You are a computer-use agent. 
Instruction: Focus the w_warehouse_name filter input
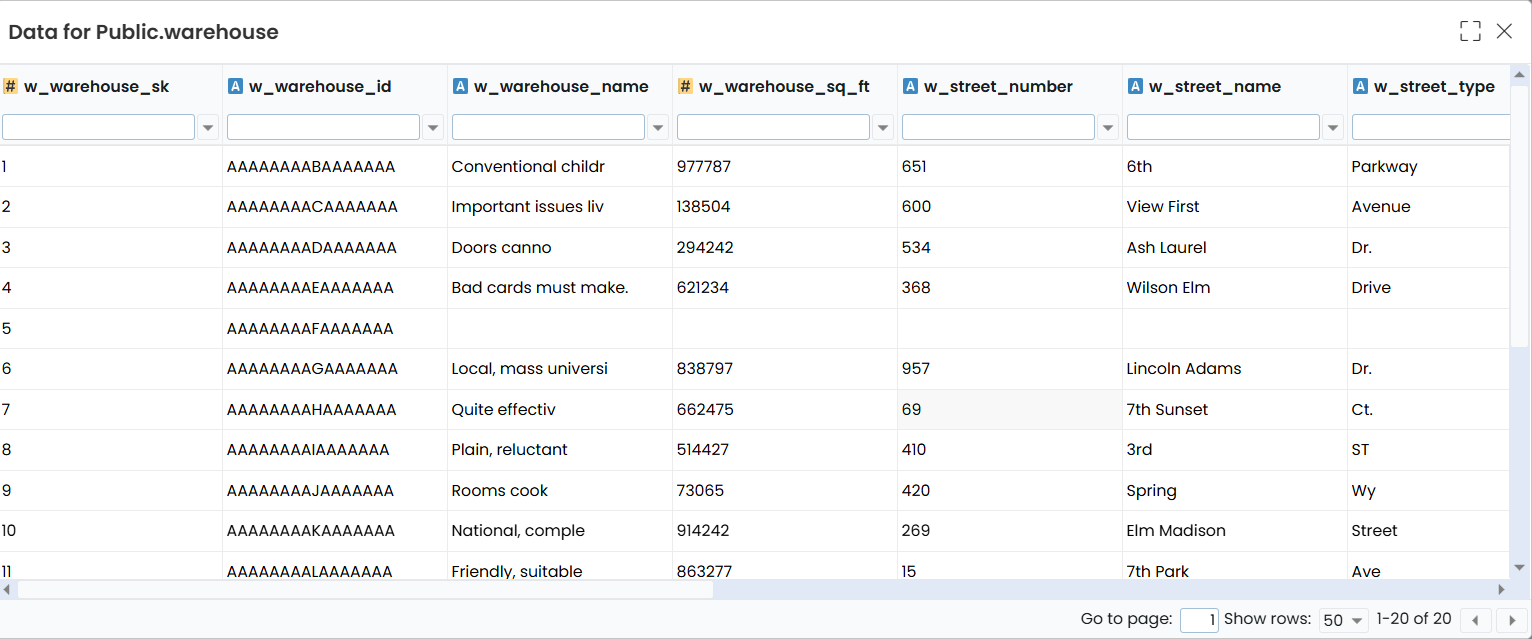(x=548, y=127)
